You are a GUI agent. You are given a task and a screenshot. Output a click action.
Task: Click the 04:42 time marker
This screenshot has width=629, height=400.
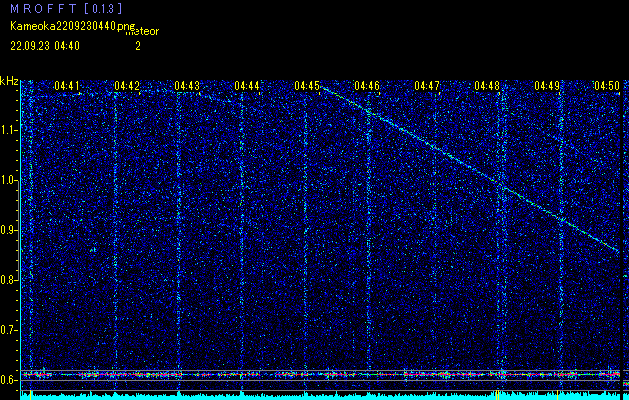point(127,86)
